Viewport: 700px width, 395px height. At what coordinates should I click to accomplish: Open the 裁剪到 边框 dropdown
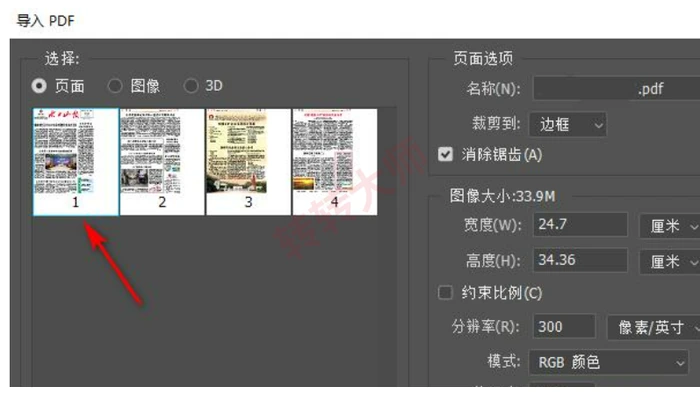[x=567, y=124]
